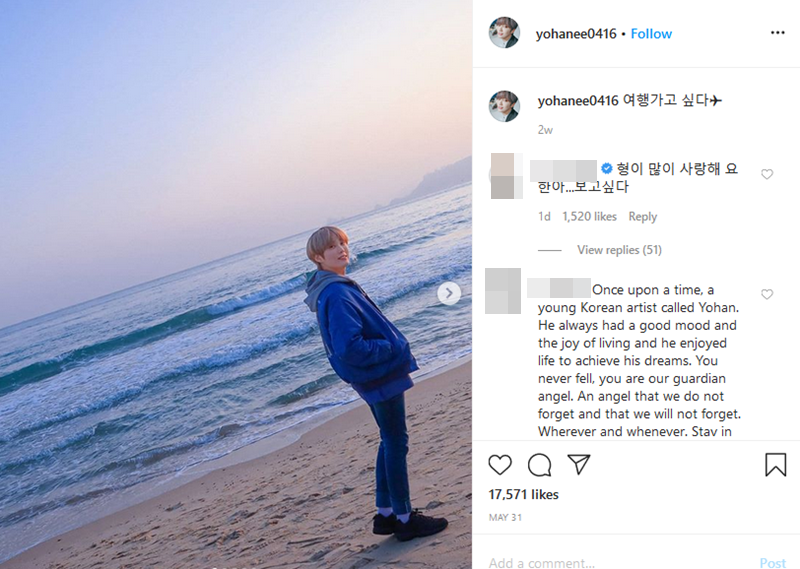Go to next photo arrow
This screenshot has height=569, width=800.
[x=449, y=293]
